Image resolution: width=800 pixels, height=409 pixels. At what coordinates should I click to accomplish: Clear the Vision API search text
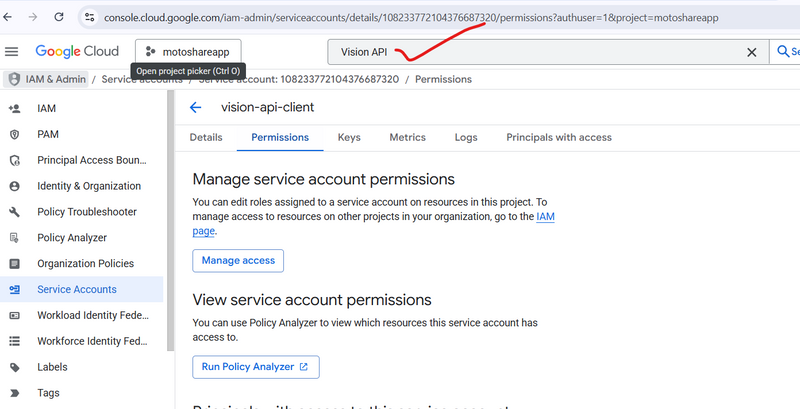click(752, 52)
